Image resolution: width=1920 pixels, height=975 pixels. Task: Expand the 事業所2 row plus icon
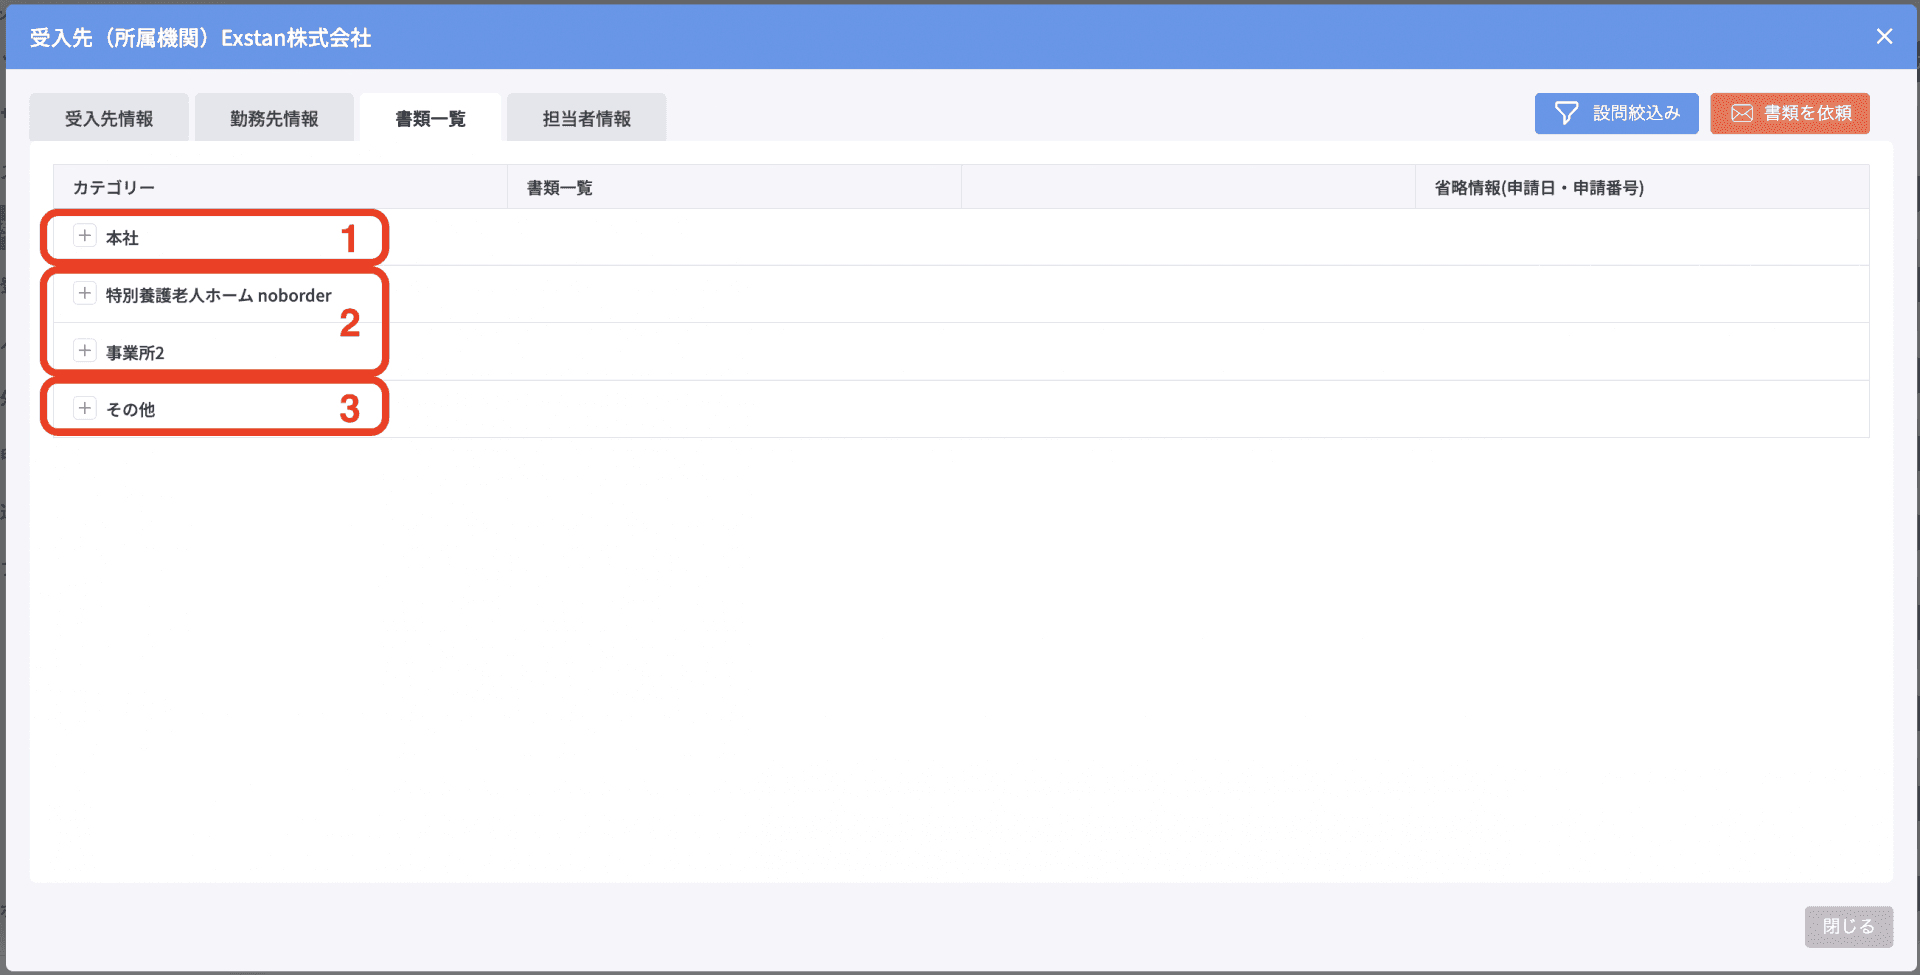click(x=85, y=351)
